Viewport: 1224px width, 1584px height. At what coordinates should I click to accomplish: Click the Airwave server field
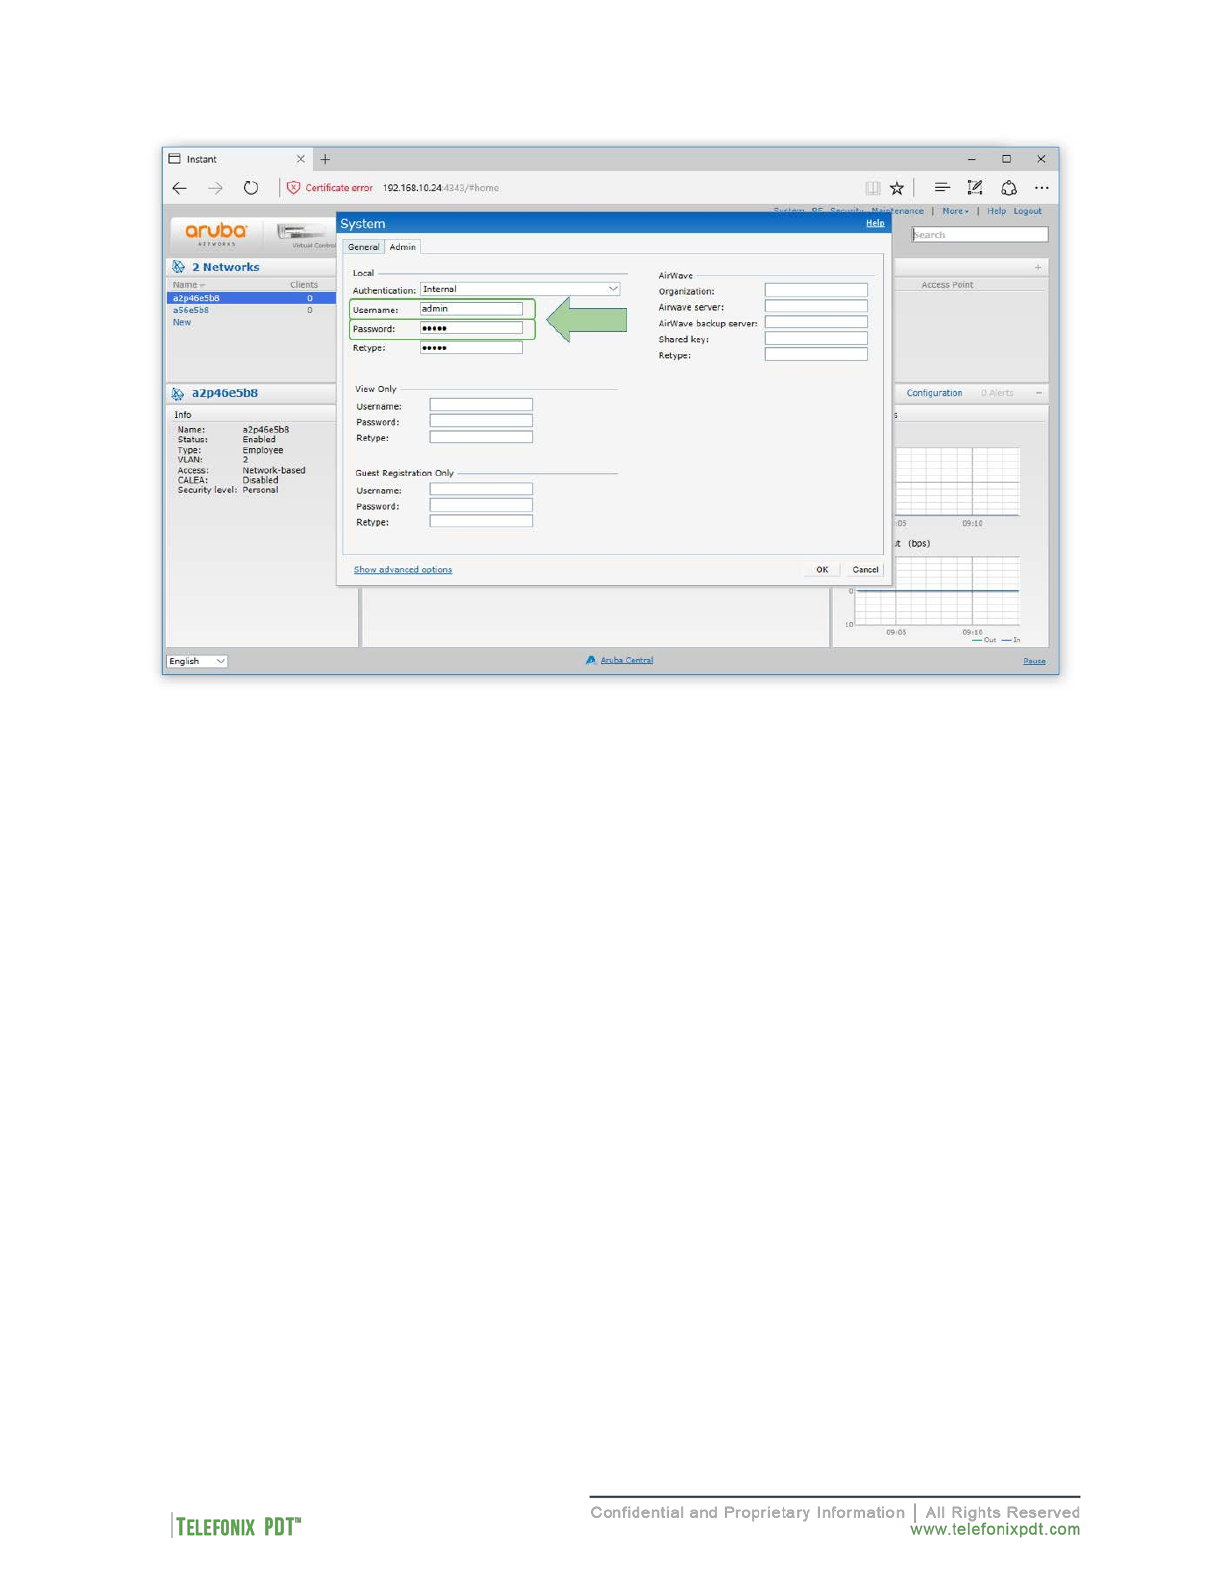[x=816, y=306]
